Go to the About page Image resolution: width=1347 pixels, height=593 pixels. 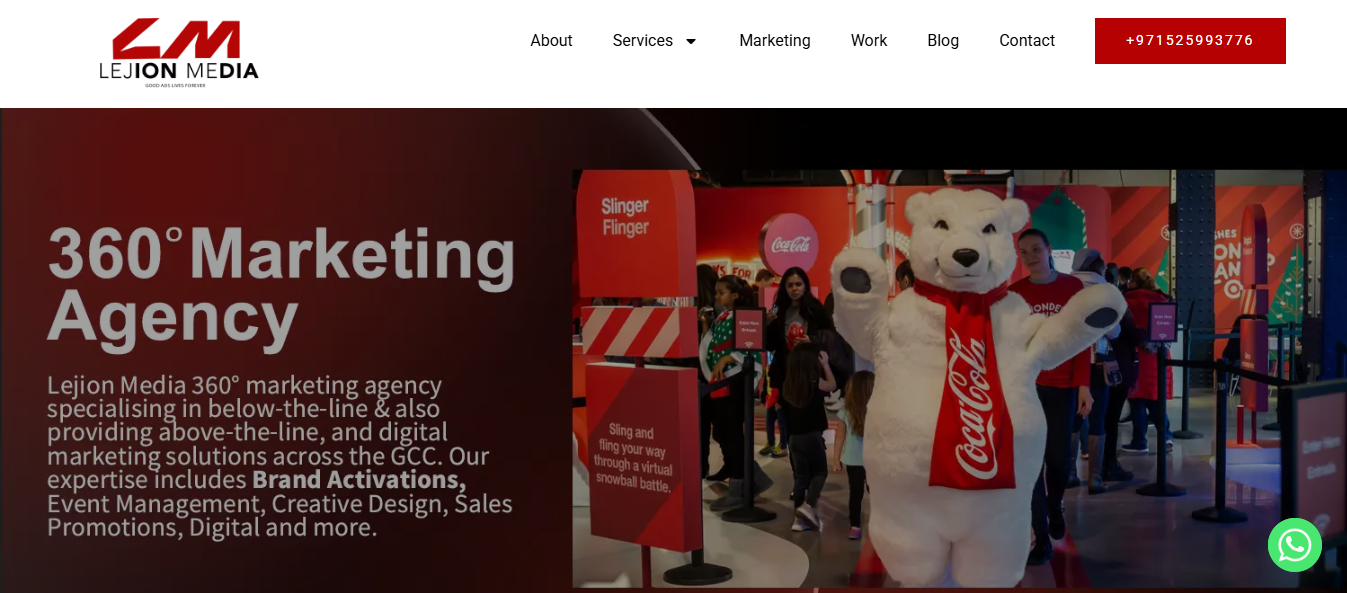pyautogui.click(x=551, y=41)
